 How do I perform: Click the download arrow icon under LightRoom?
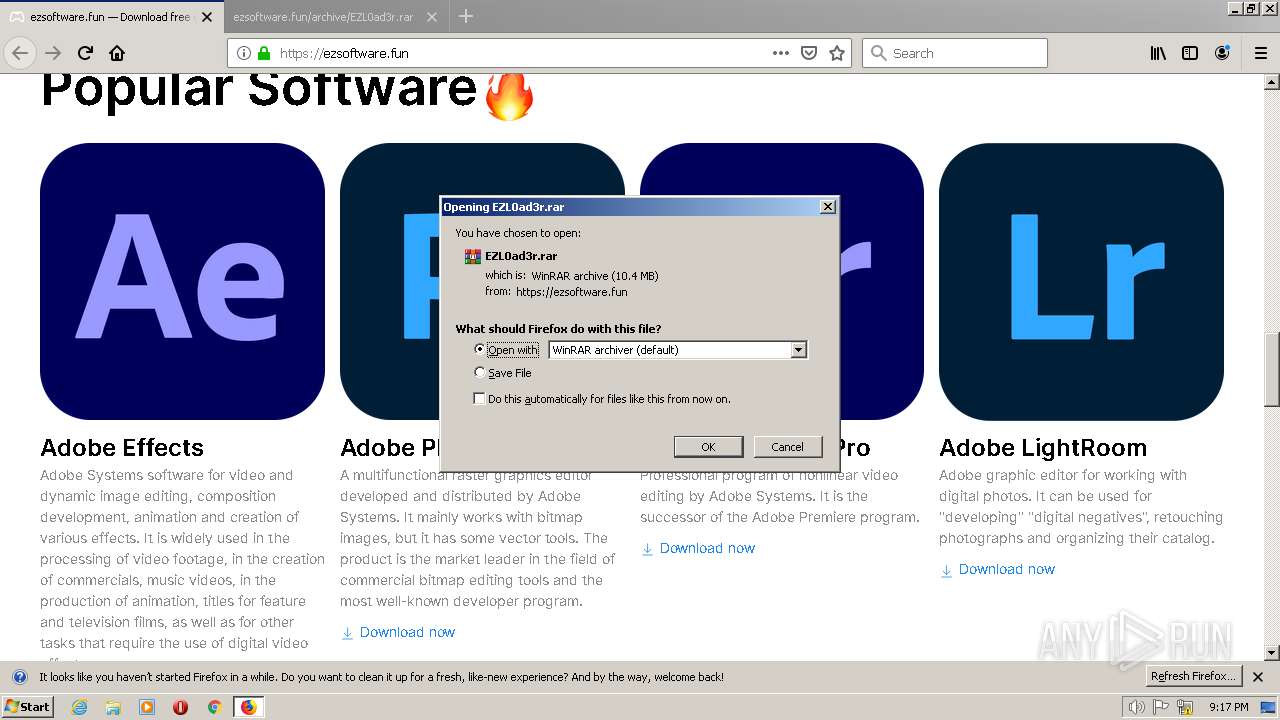click(x=946, y=570)
